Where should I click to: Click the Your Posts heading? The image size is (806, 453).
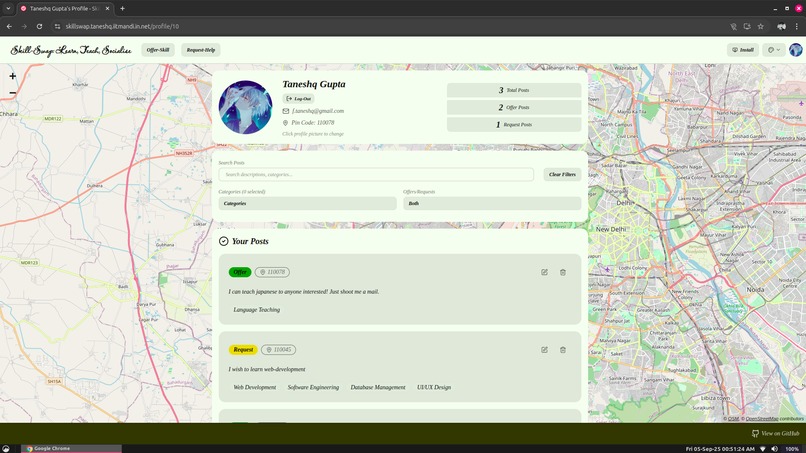point(250,241)
